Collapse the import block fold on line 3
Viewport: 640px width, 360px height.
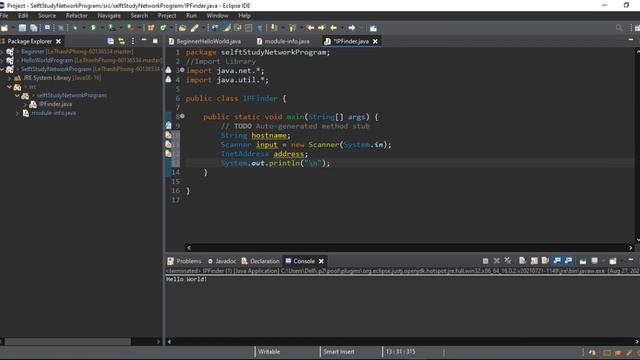tap(182, 70)
